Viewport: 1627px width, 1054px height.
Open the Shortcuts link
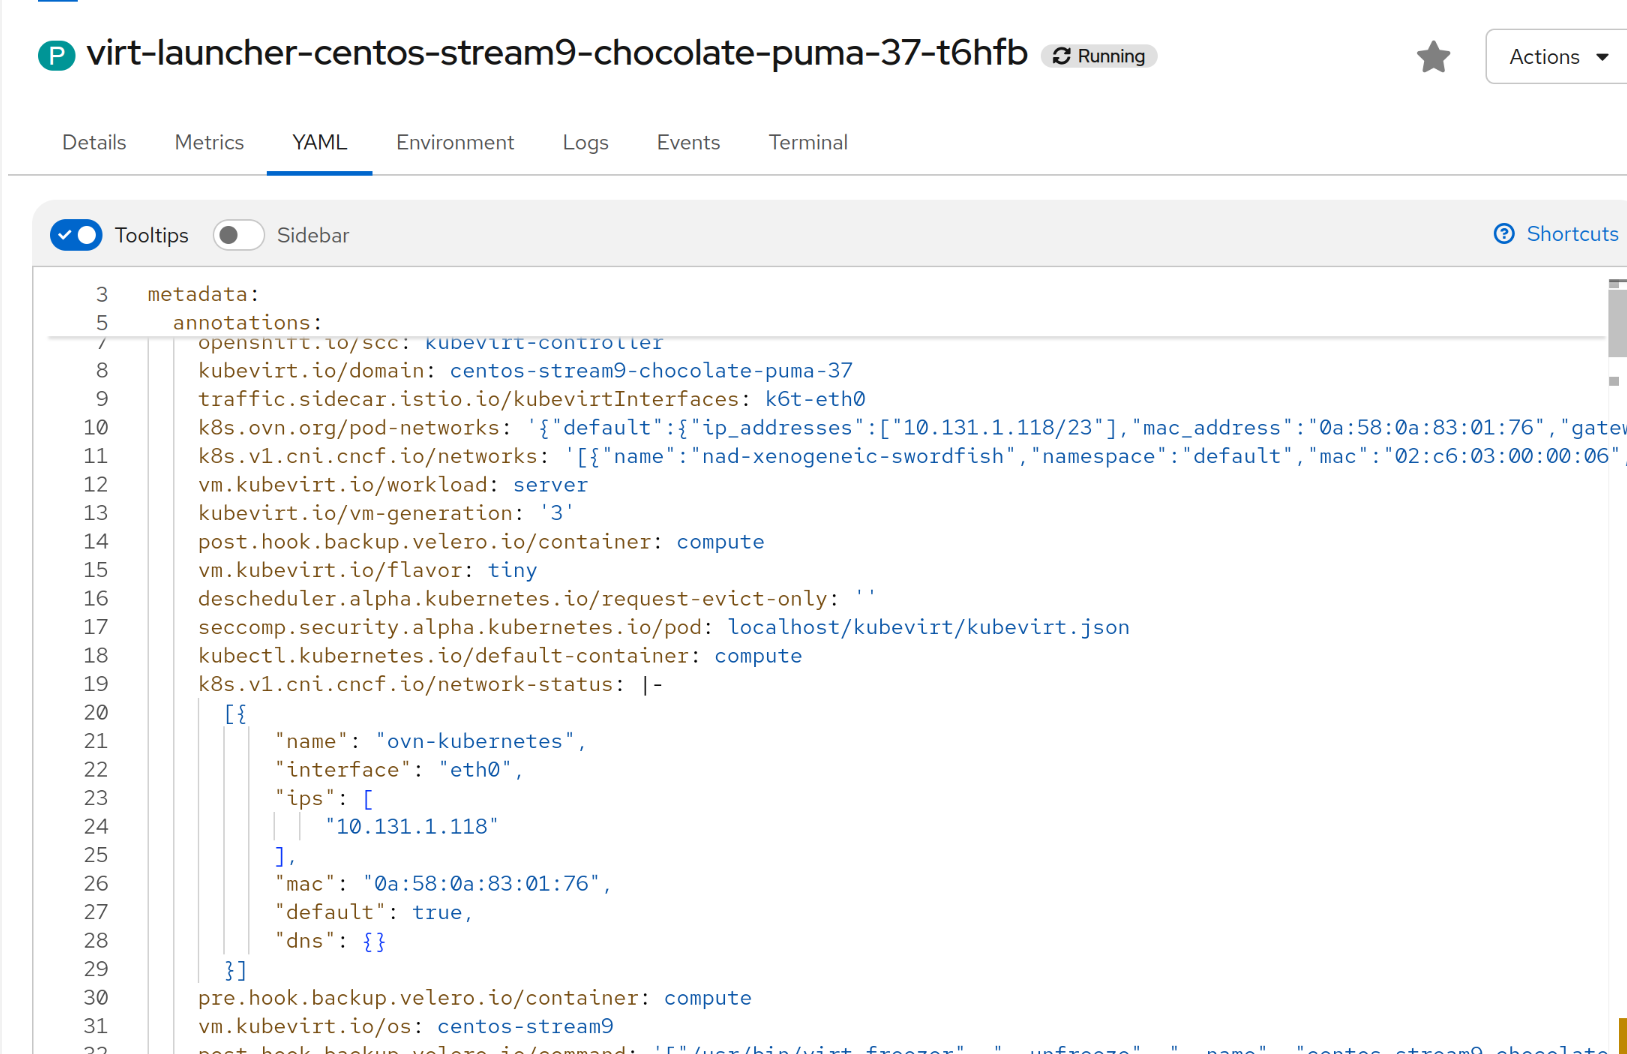tap(1572, 234)
